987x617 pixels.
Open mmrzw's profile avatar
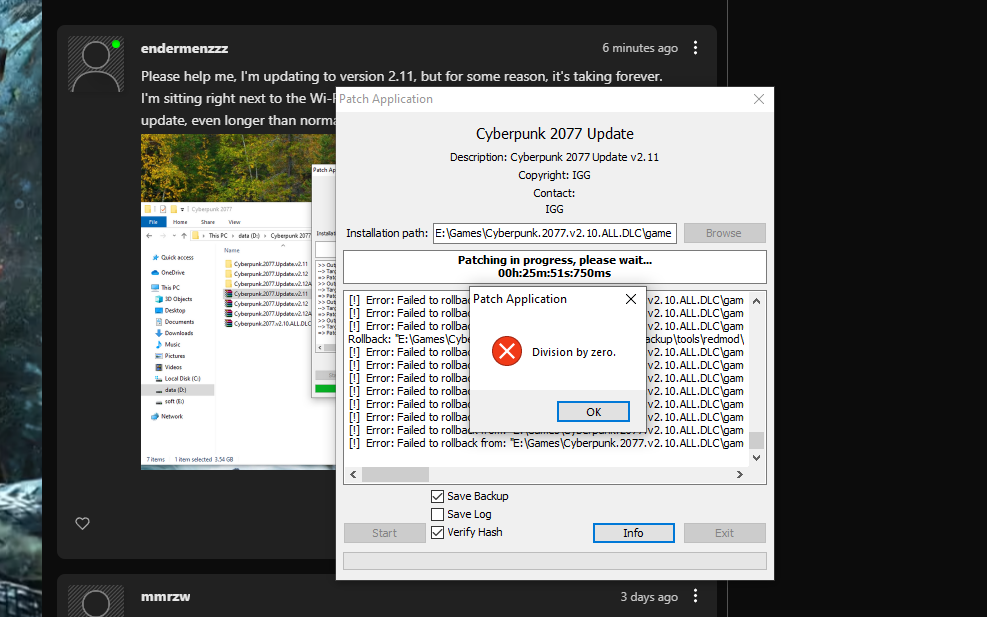point(96,601)
